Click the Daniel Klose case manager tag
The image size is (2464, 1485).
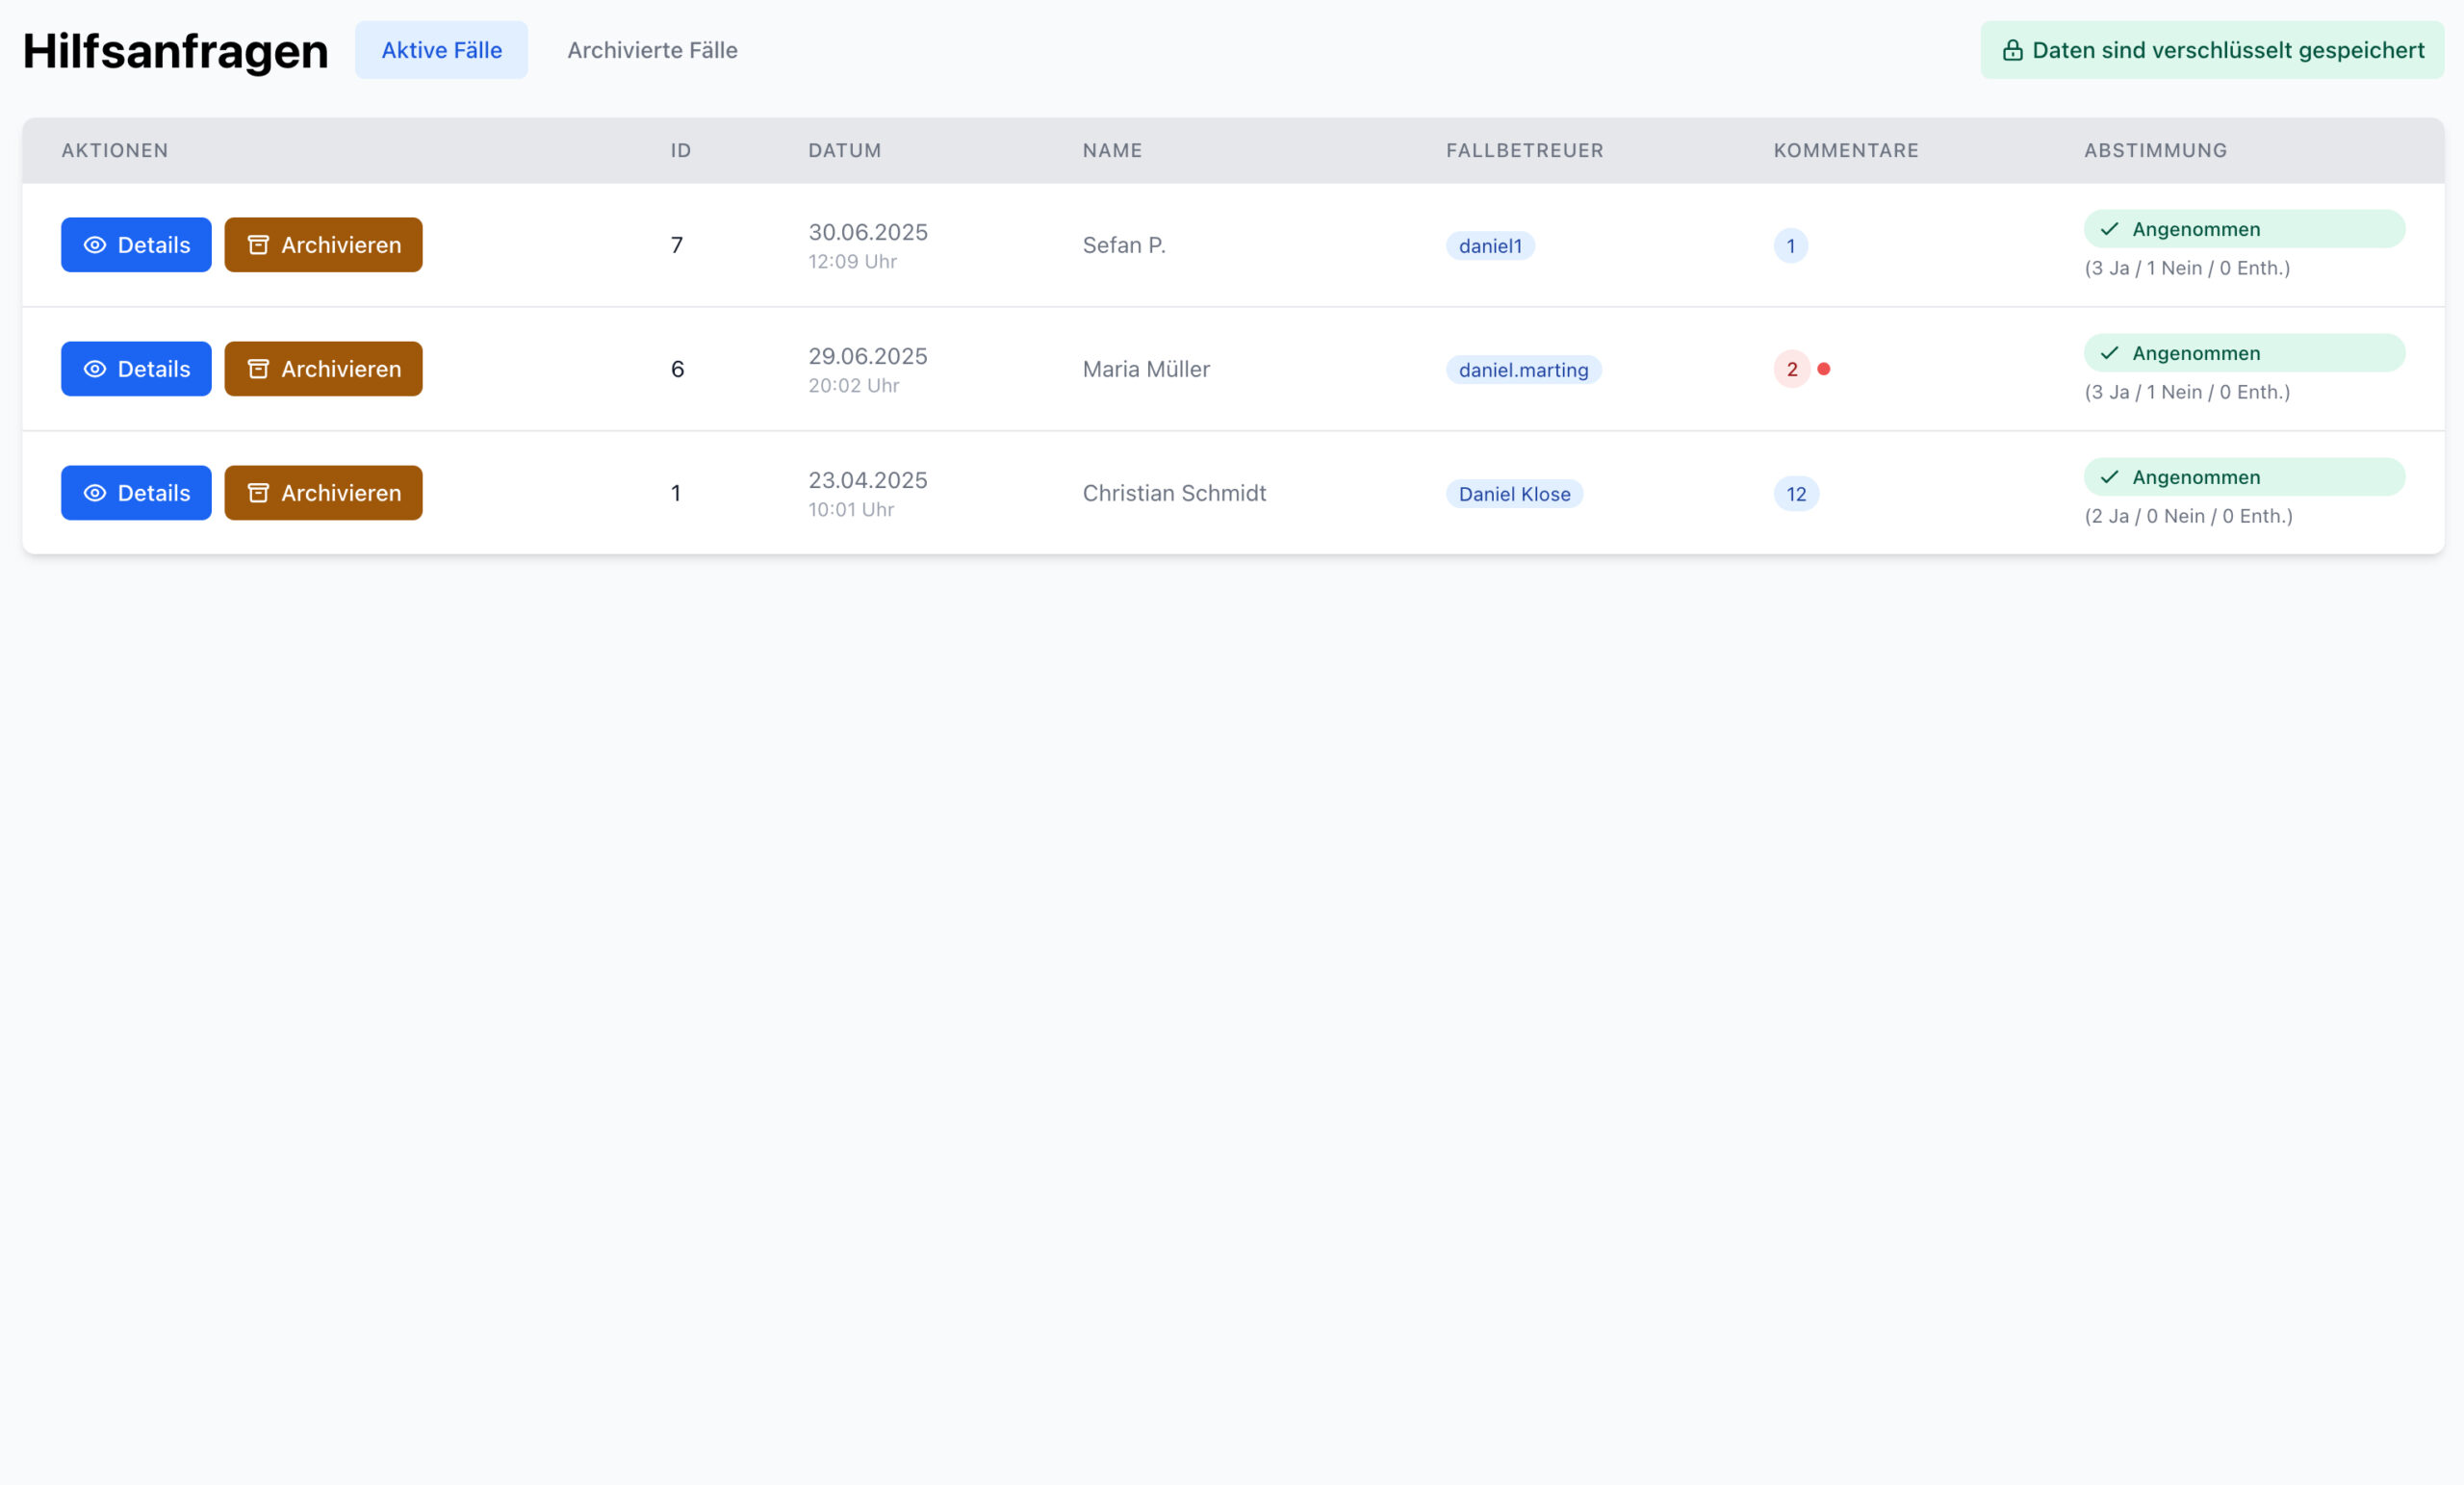tap(1514, 494)
